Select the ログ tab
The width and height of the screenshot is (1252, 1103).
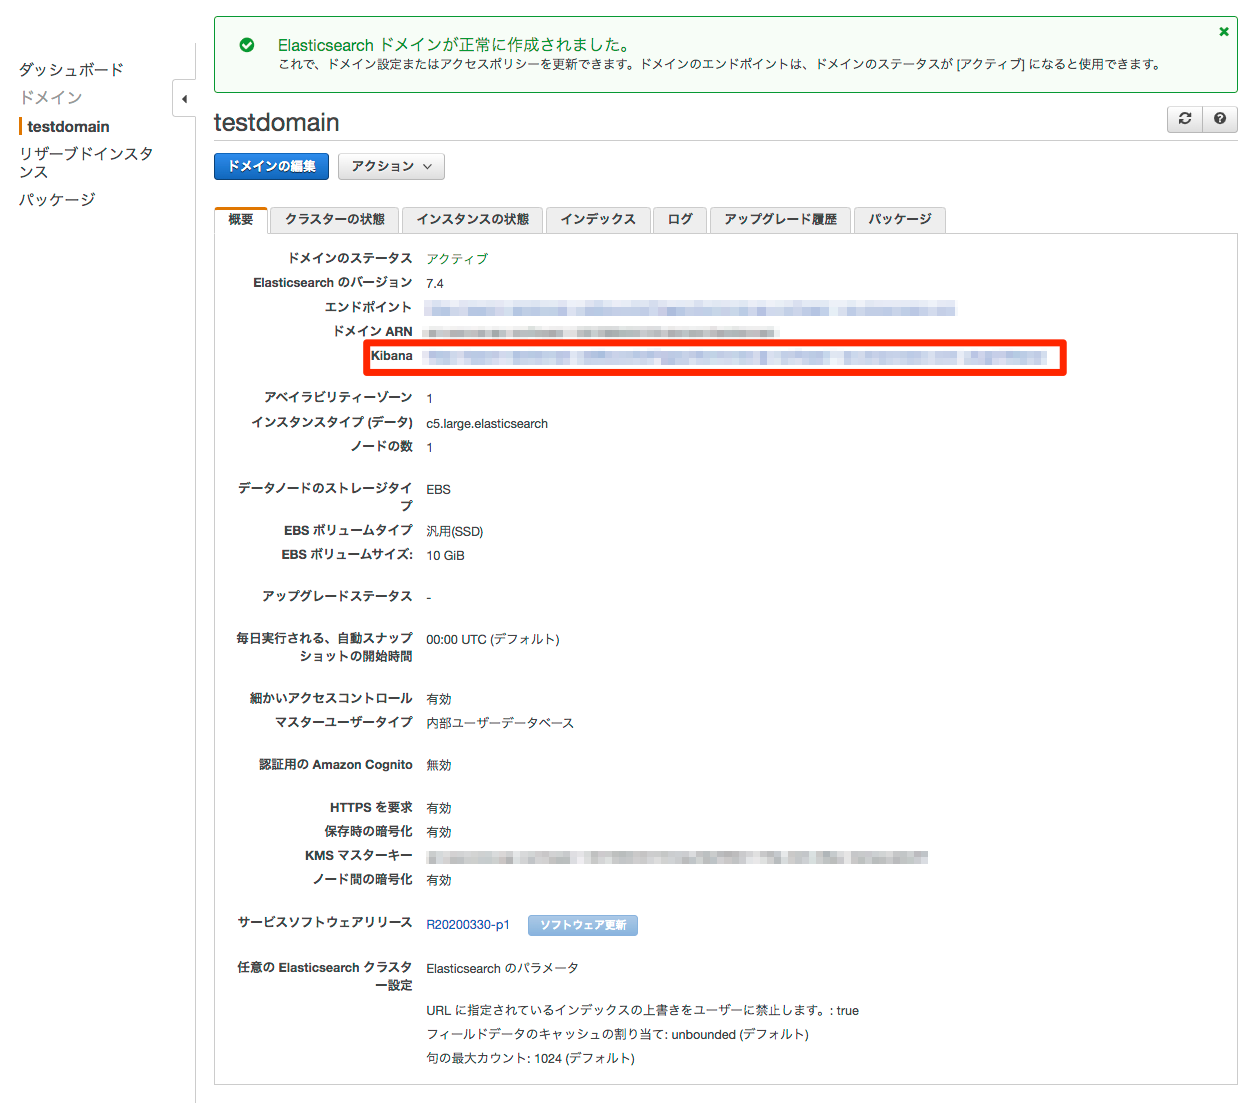680,220
